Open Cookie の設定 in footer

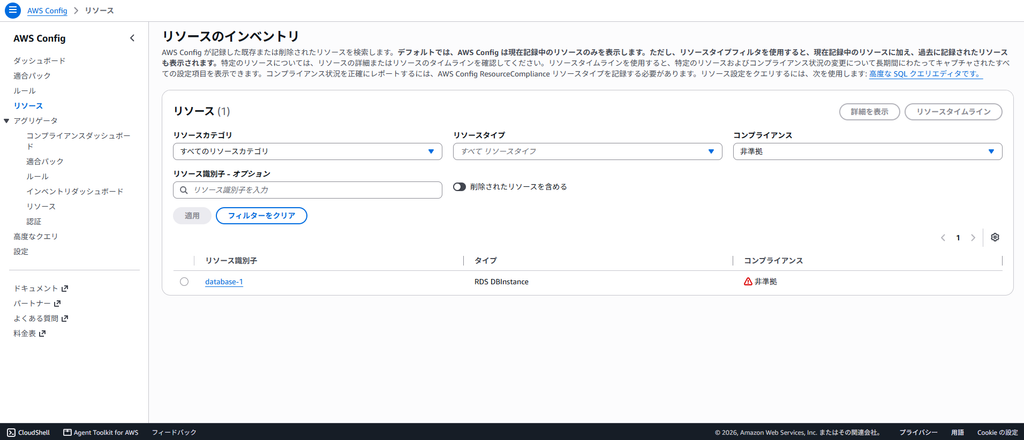click(x=997, y=432)
